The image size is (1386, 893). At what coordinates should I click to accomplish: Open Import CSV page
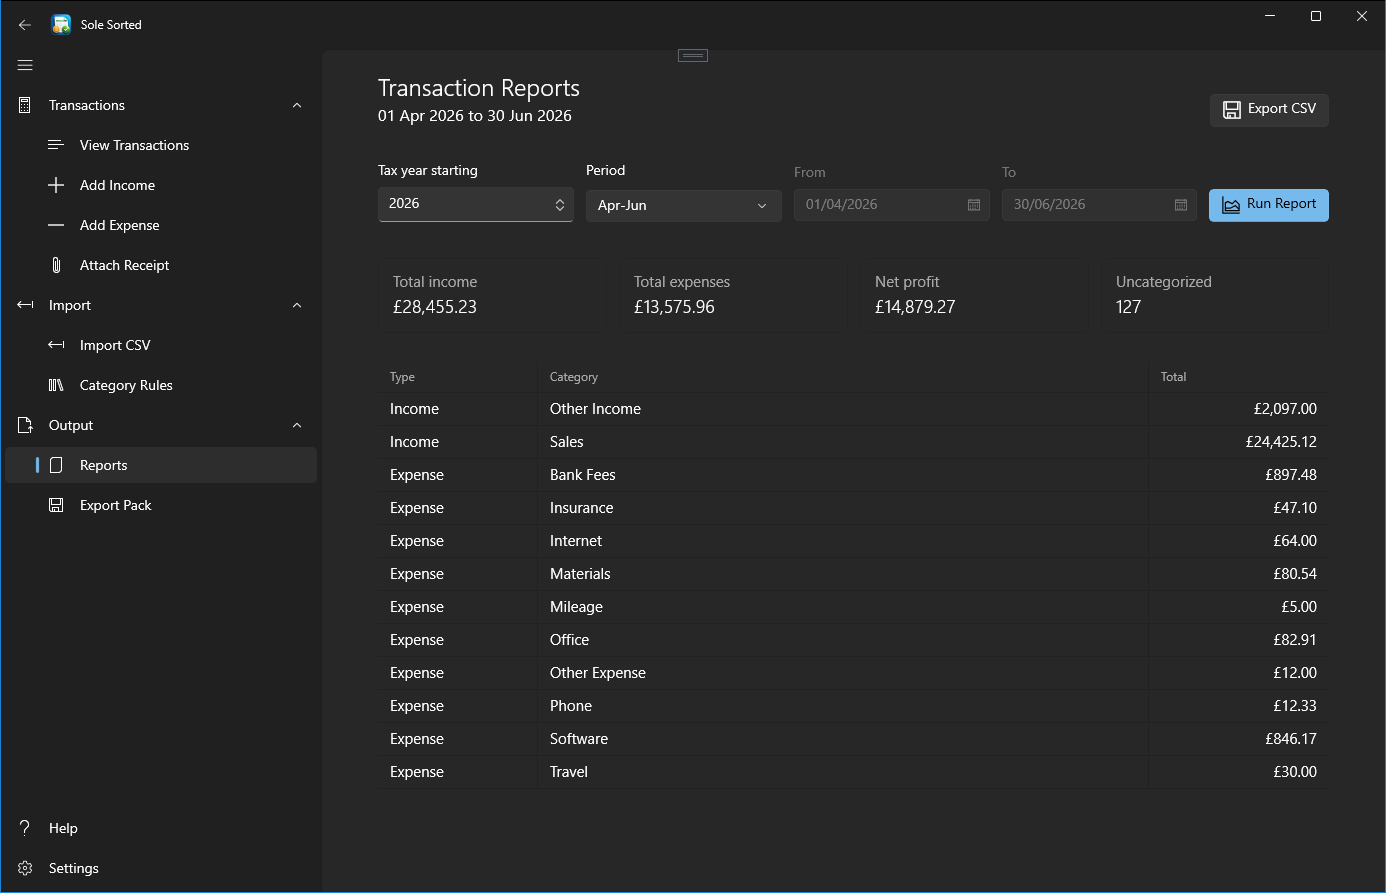coord(161,345)
